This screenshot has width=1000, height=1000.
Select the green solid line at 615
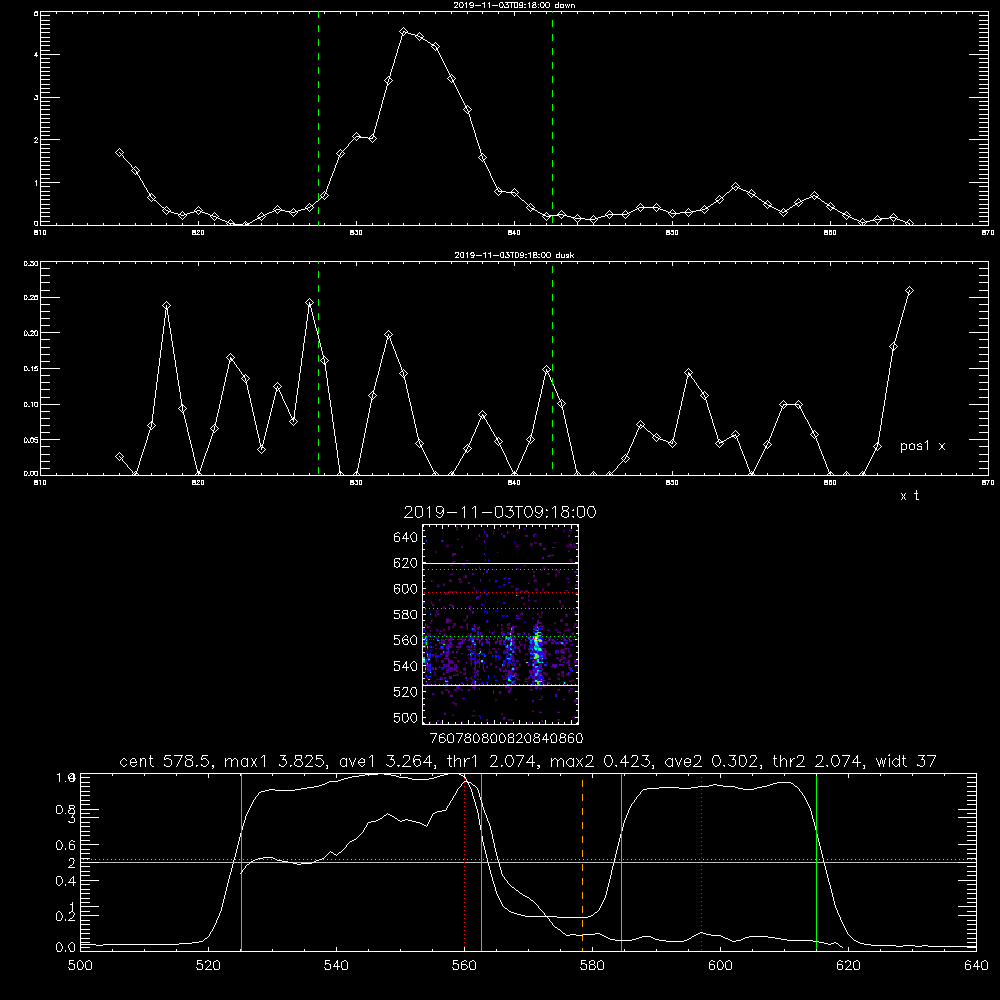(x=816, y=862)
